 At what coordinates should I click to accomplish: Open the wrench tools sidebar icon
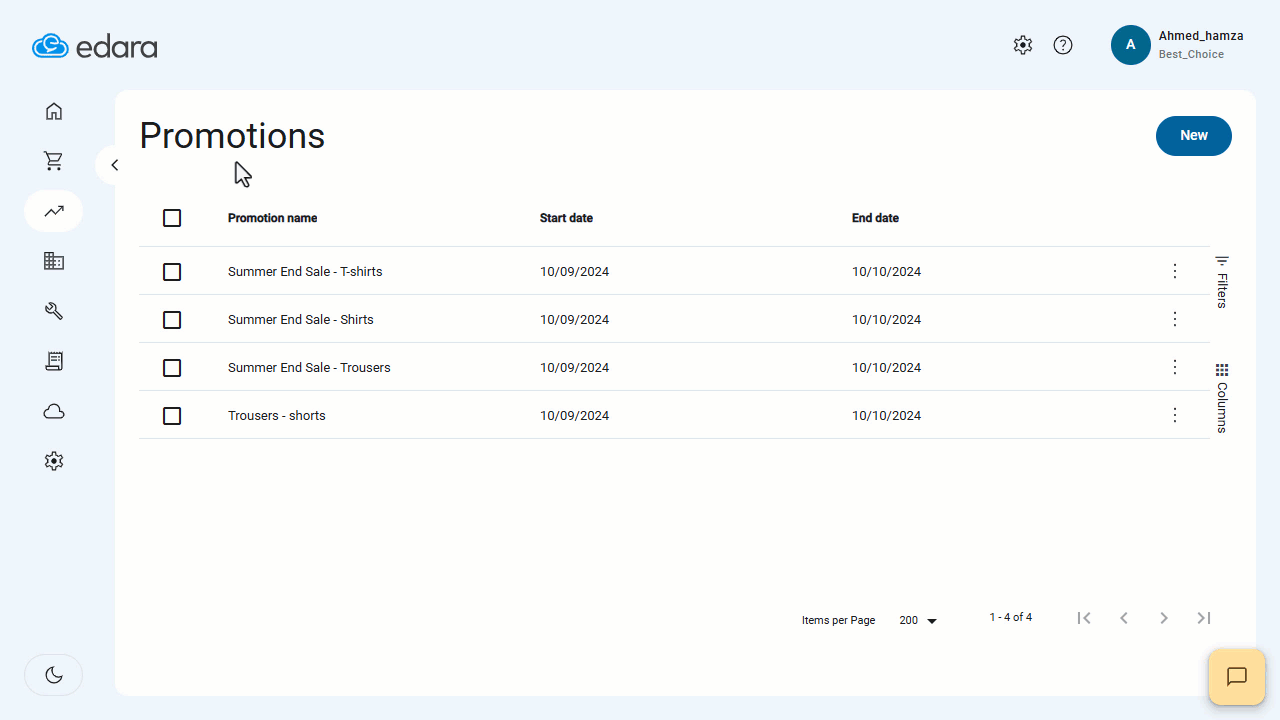click(x=54, y=311)
